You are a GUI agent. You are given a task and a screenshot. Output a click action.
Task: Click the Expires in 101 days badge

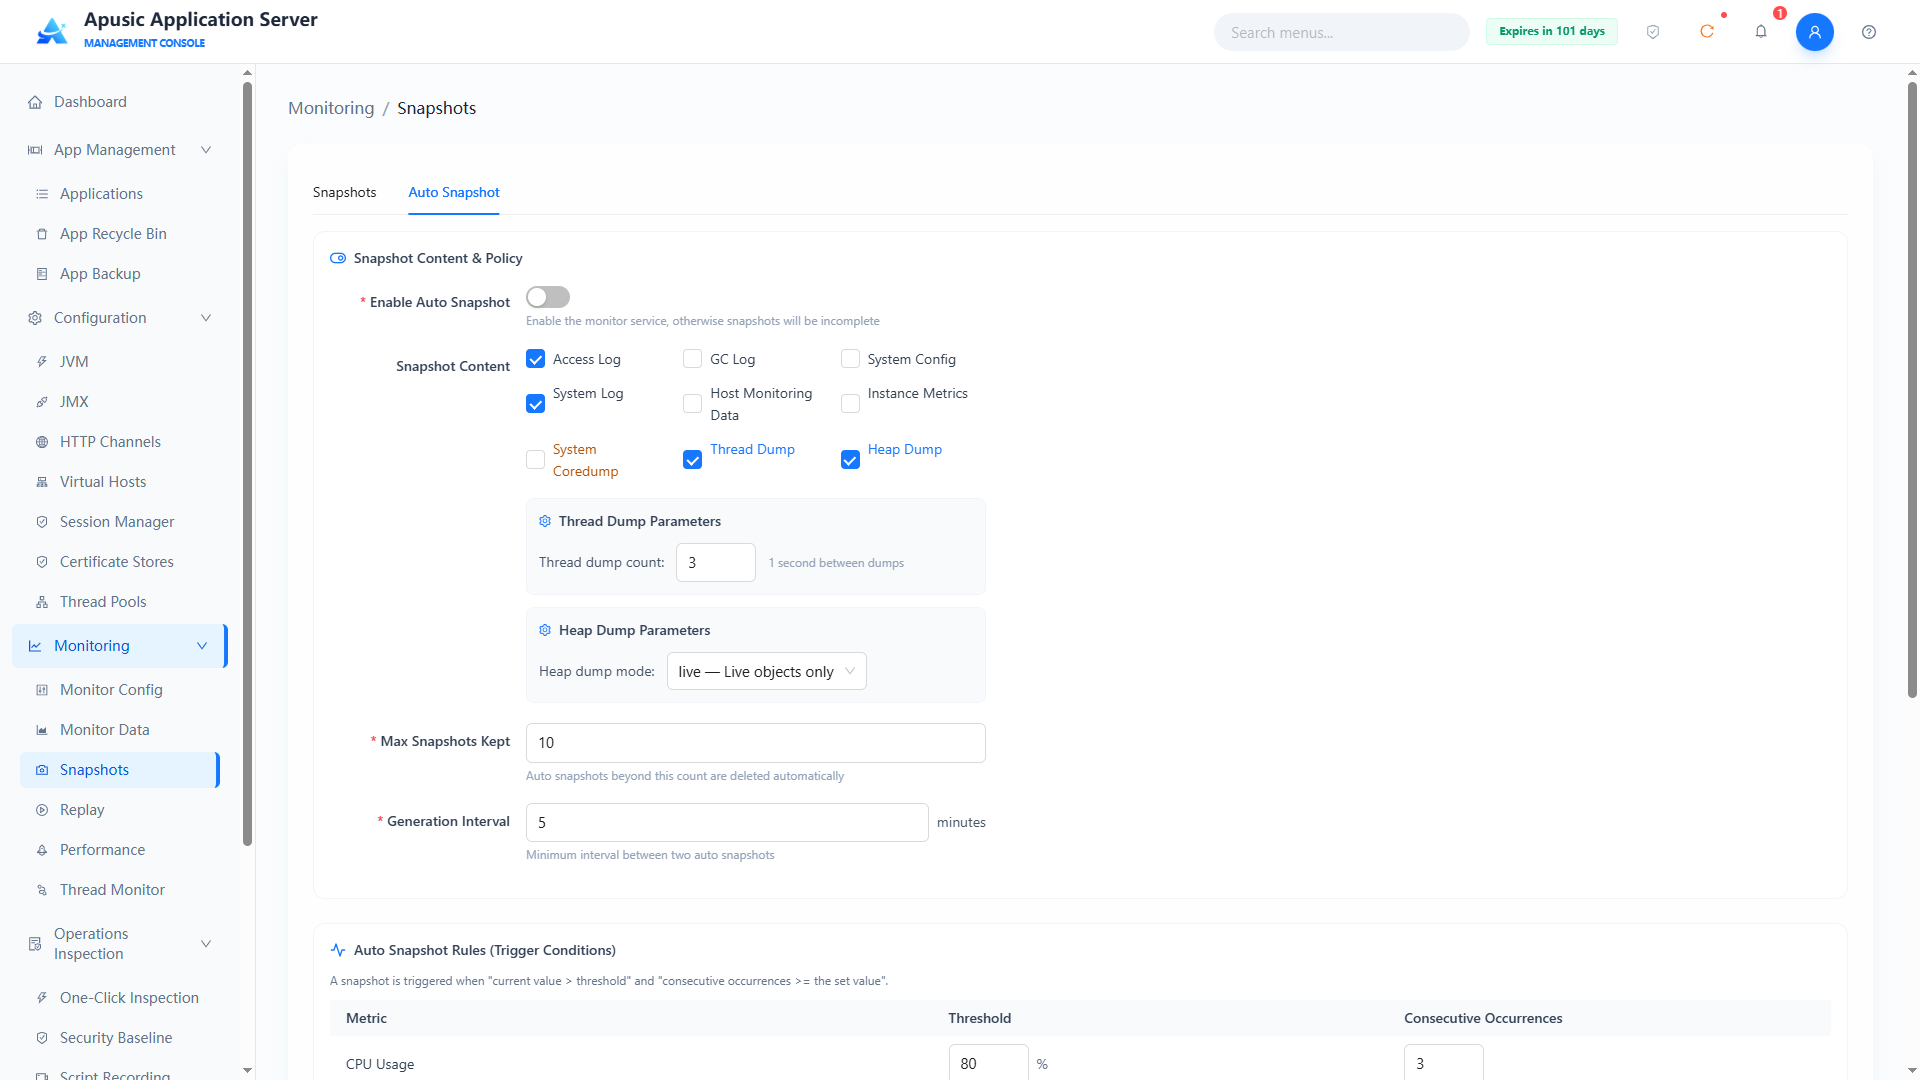tap(1551, 31)
